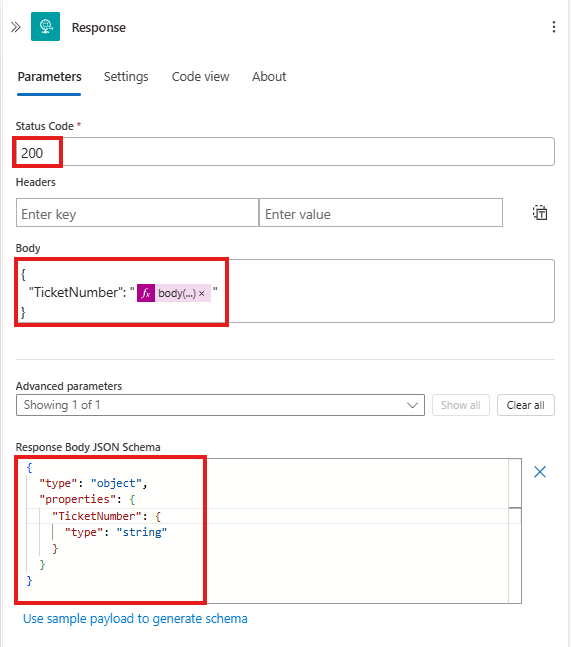Image resolution: width=571 pixels, height=647 pixels.
Task: Click inside the Body editor box
Action: (x=285, y=291)
